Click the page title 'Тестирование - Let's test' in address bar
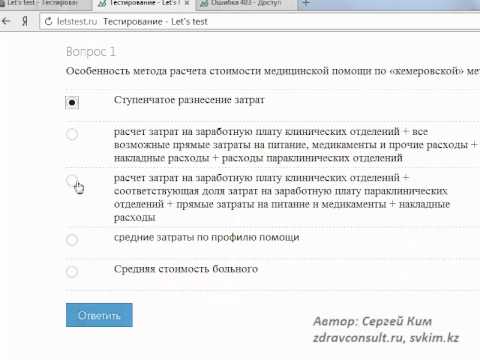This screenshot has height=360, width=480. 155,22
